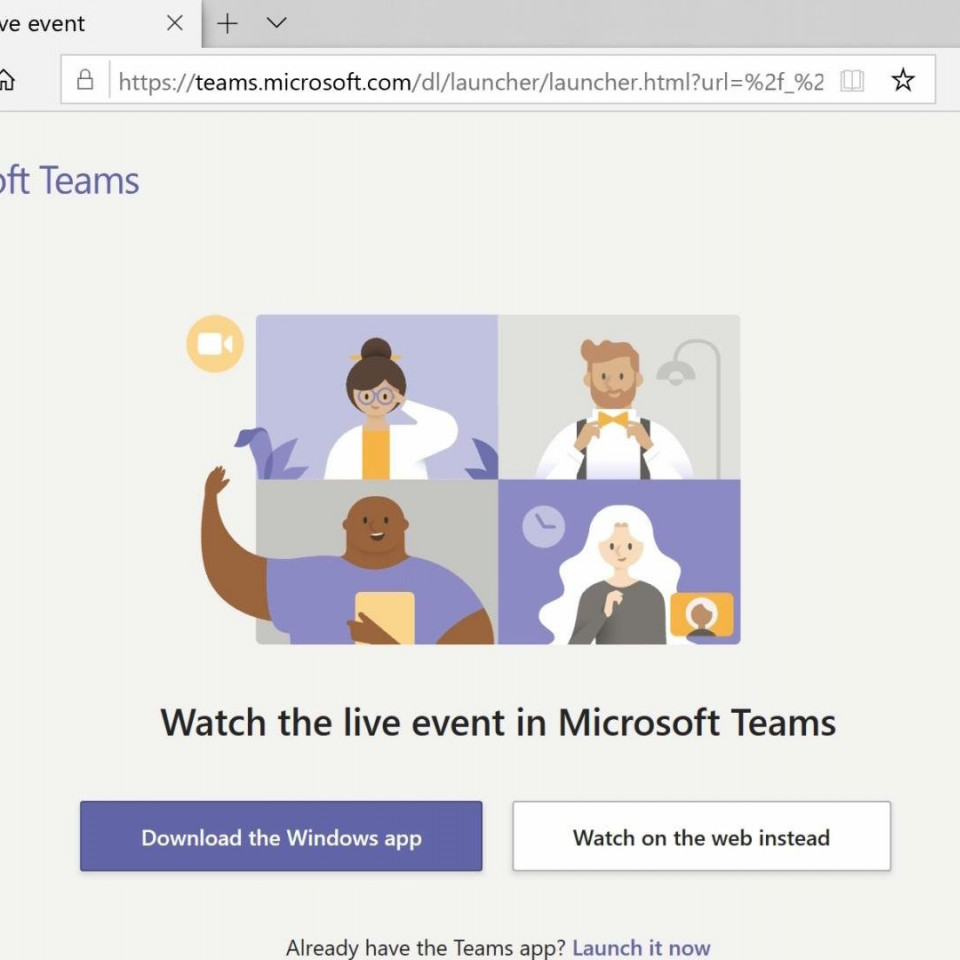Select the teams.microsoft.com address bar URL

[471, 81]
